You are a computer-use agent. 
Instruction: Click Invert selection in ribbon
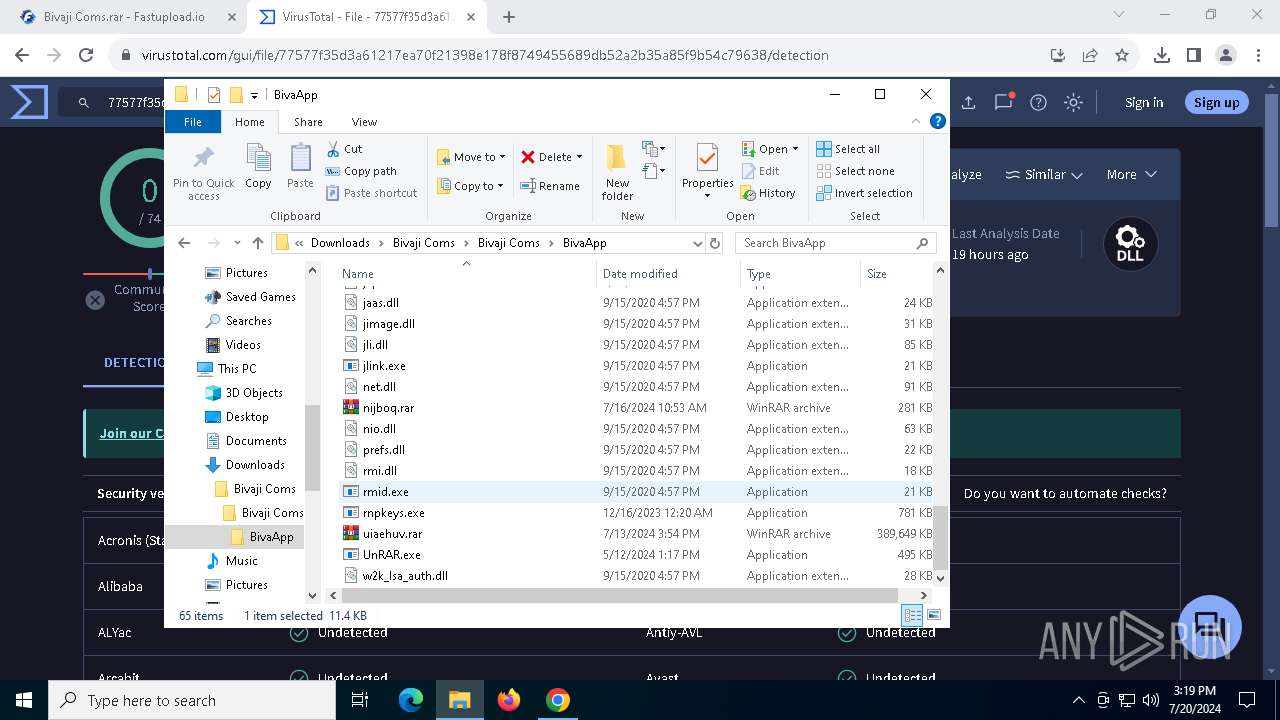(864, 193)
